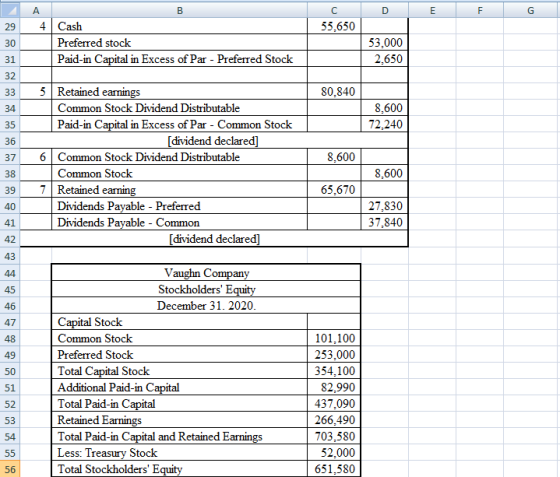Select Paid-in Capital in Excess of Par - Preferred Stock
The image size is (560, 477).
click(180, 59)
